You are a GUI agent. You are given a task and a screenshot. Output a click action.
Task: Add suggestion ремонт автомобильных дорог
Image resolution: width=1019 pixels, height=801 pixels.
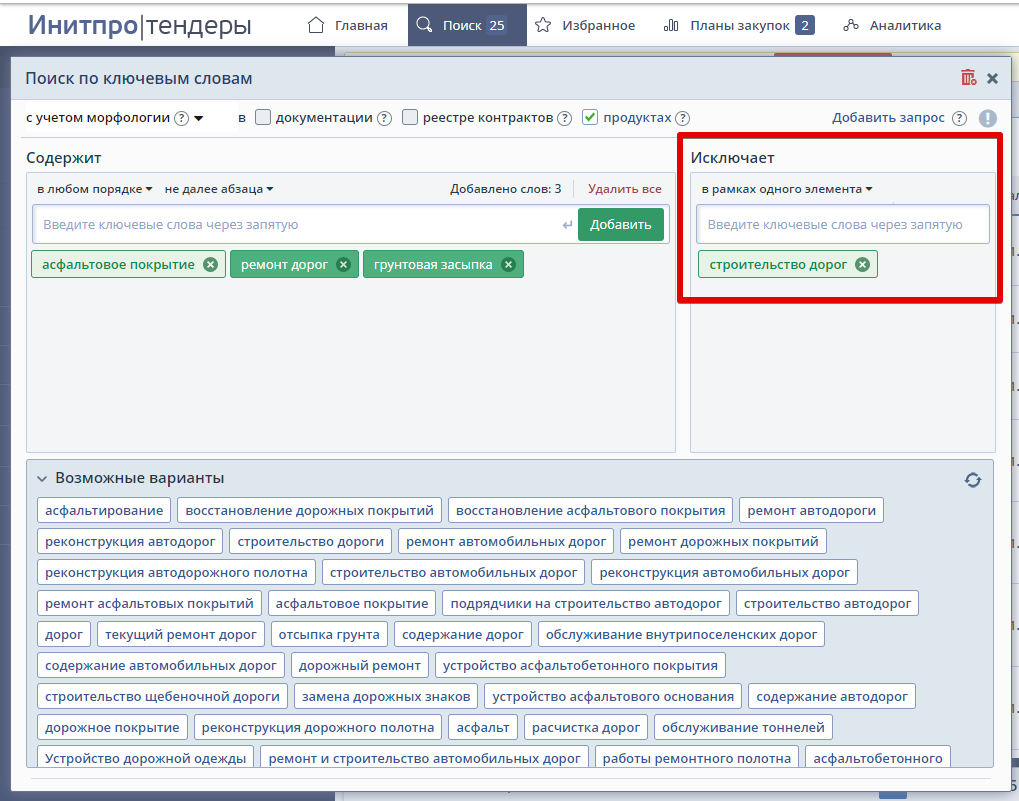(506, 542)
